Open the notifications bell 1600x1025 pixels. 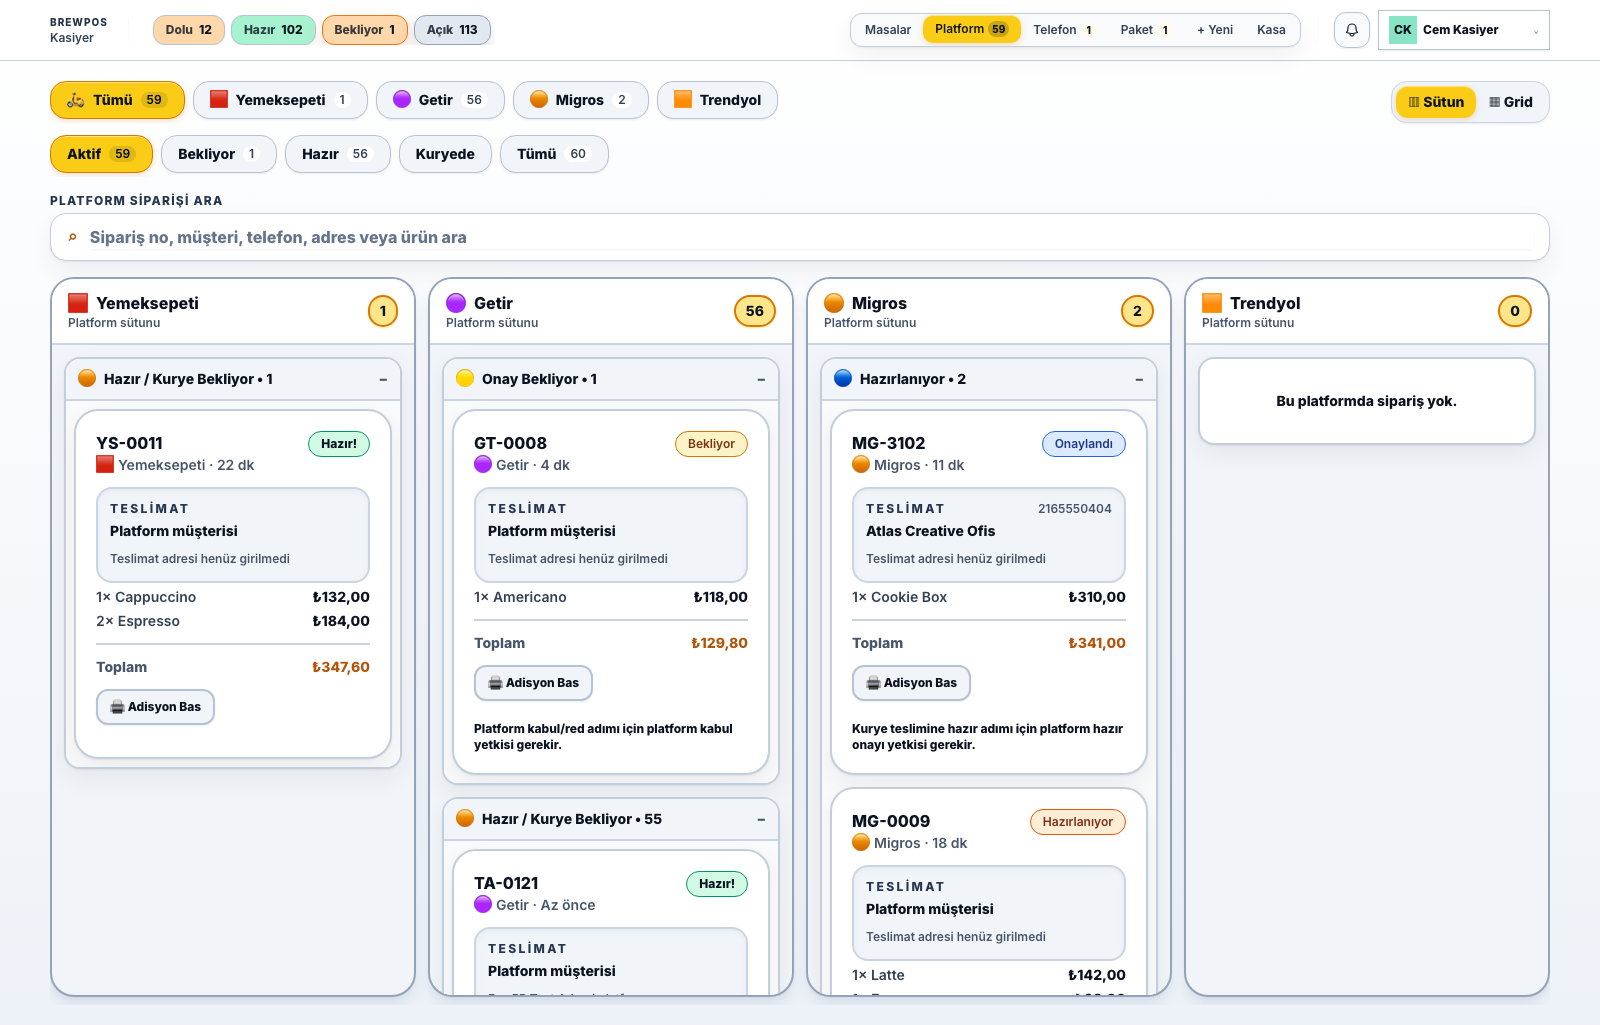click(x=1351, y=30)
